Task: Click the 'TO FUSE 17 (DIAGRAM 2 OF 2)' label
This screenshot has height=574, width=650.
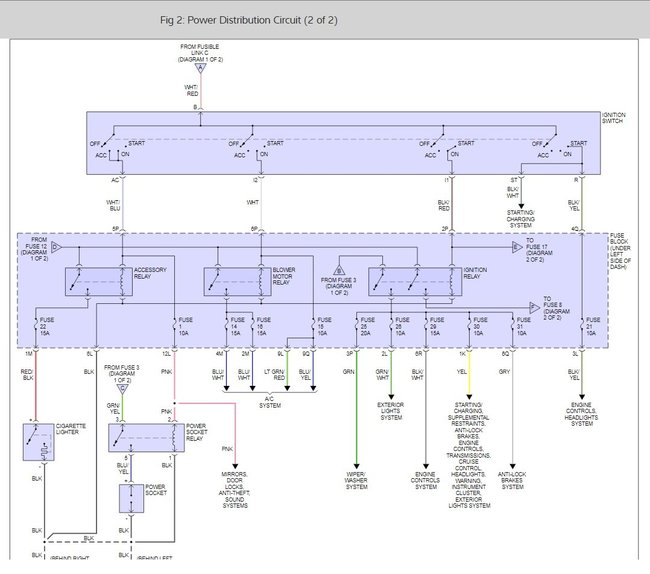Action: click(539, 250)
